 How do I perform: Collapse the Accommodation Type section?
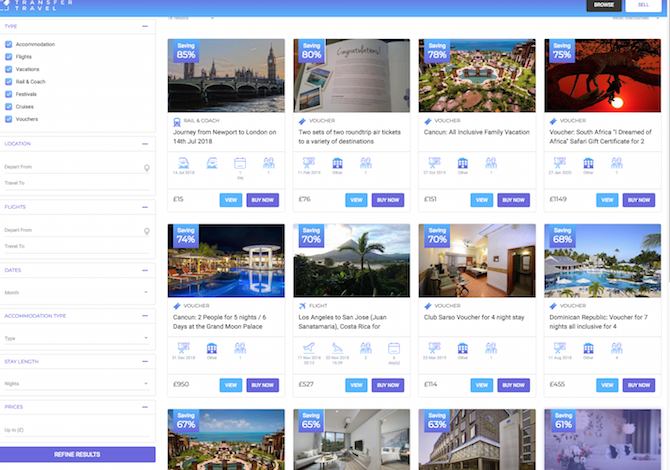pos(145,316)
